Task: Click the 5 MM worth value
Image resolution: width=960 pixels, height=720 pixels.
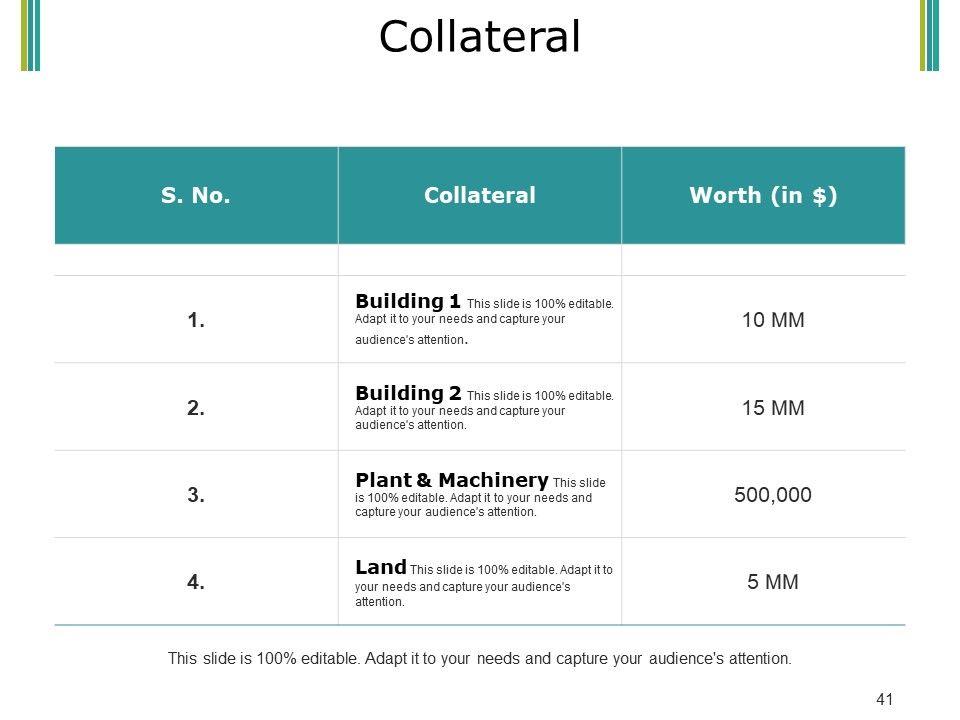Action: pyautogui.click(x=773, y=581)
